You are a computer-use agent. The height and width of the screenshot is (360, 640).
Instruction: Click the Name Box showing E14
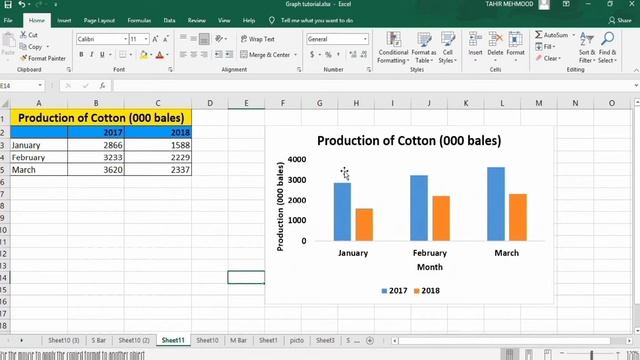(x=20, y=86)
